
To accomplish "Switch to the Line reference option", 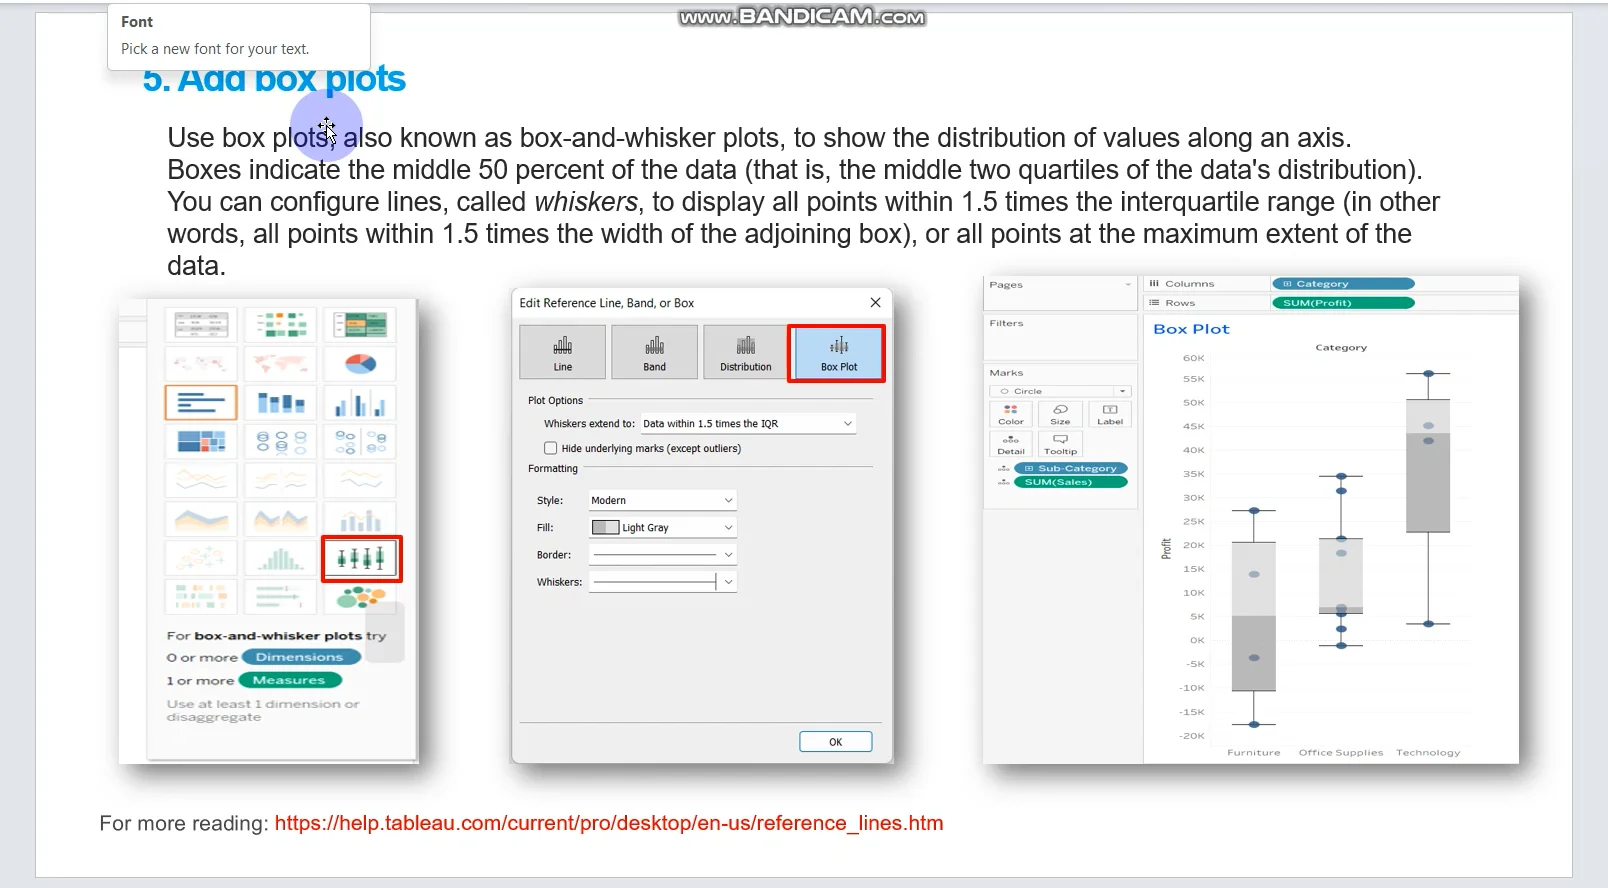I will 563,352.
